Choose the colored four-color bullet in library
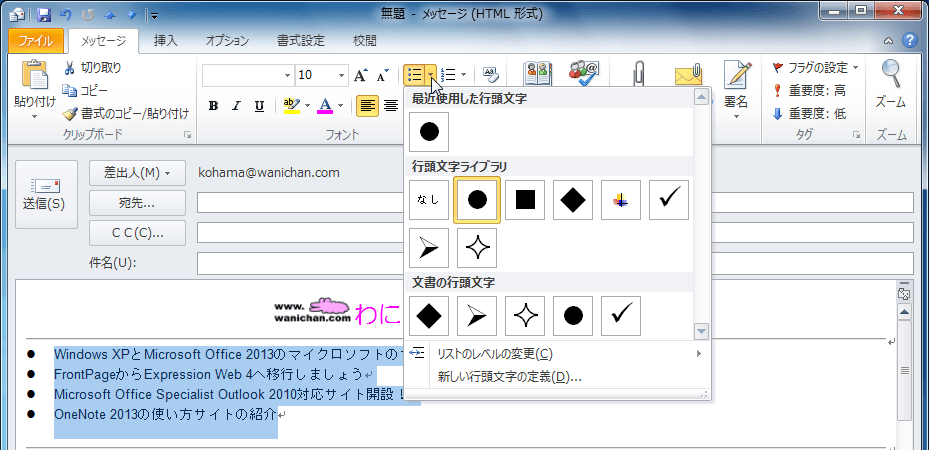 621,200
